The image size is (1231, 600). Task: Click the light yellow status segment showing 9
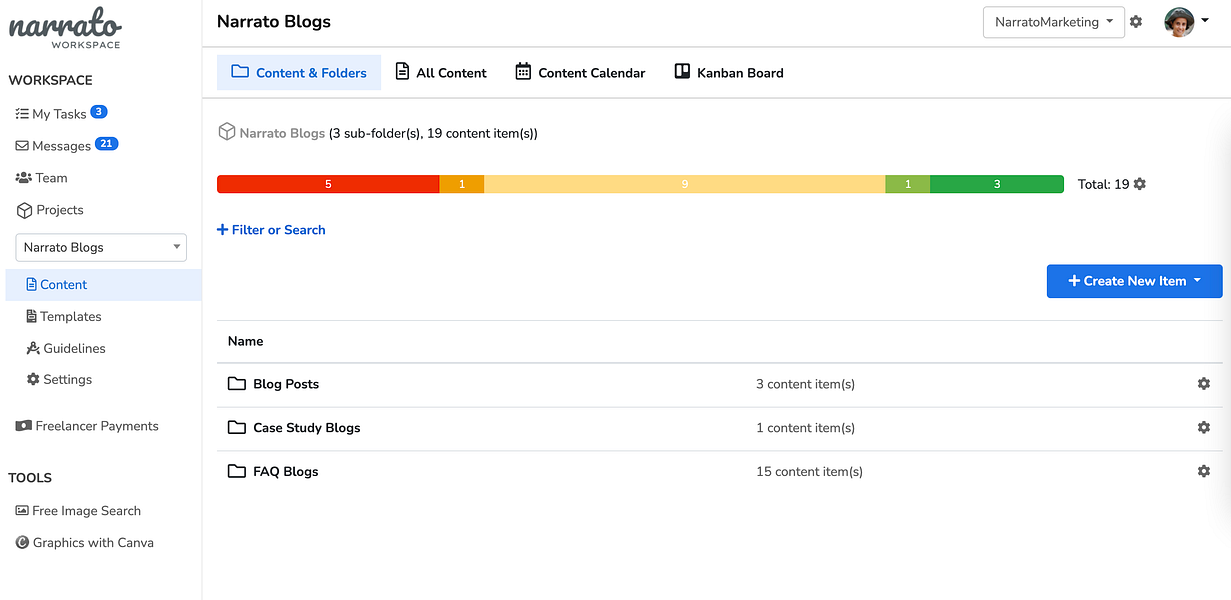[685, 184]
